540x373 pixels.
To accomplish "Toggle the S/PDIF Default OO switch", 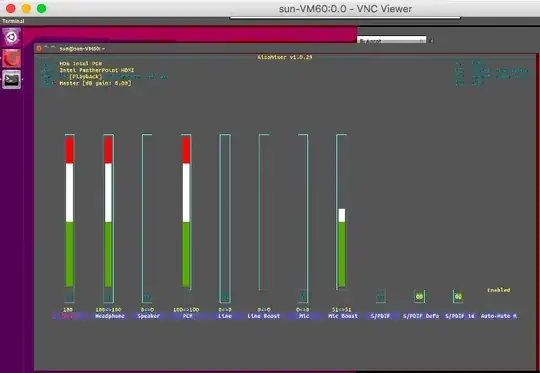I will pyautogui.click(x=419, y=297).
